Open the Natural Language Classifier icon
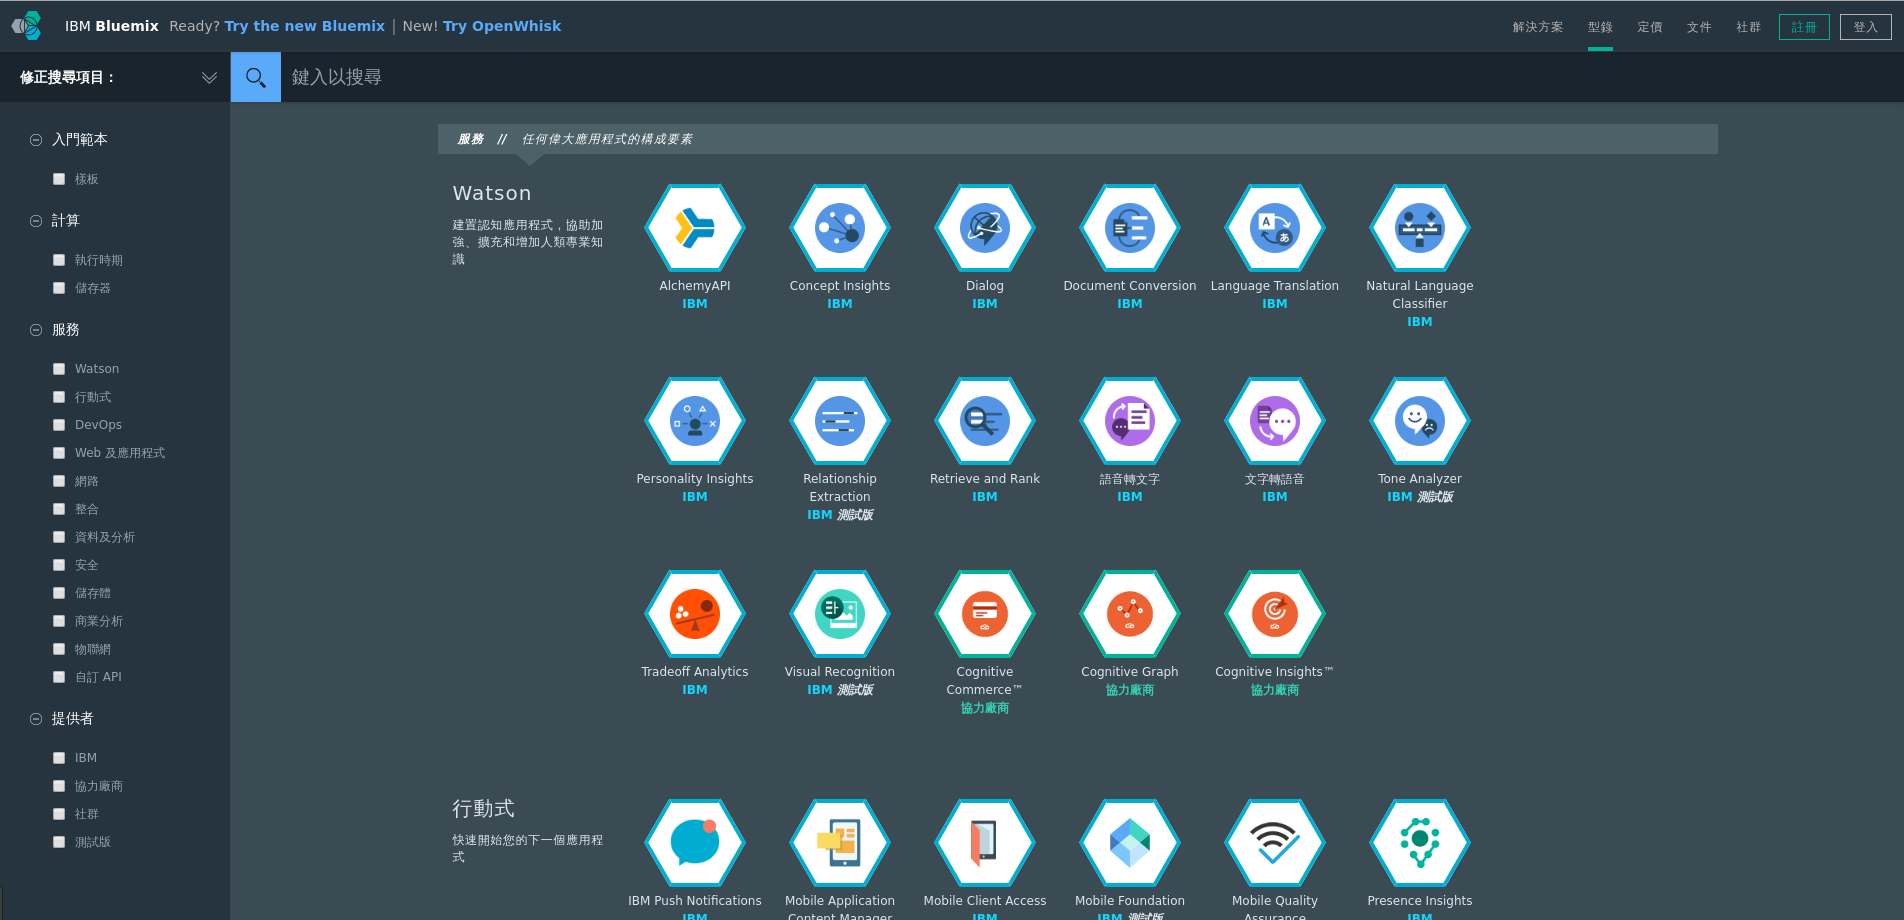Image resolution: width=1904 pixels, height=920 pixels. pos(1420,228)
